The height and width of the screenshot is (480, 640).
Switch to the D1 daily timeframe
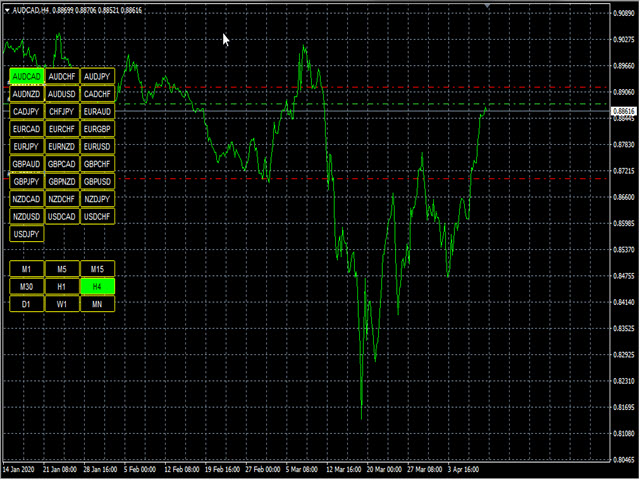coord(27,304)
